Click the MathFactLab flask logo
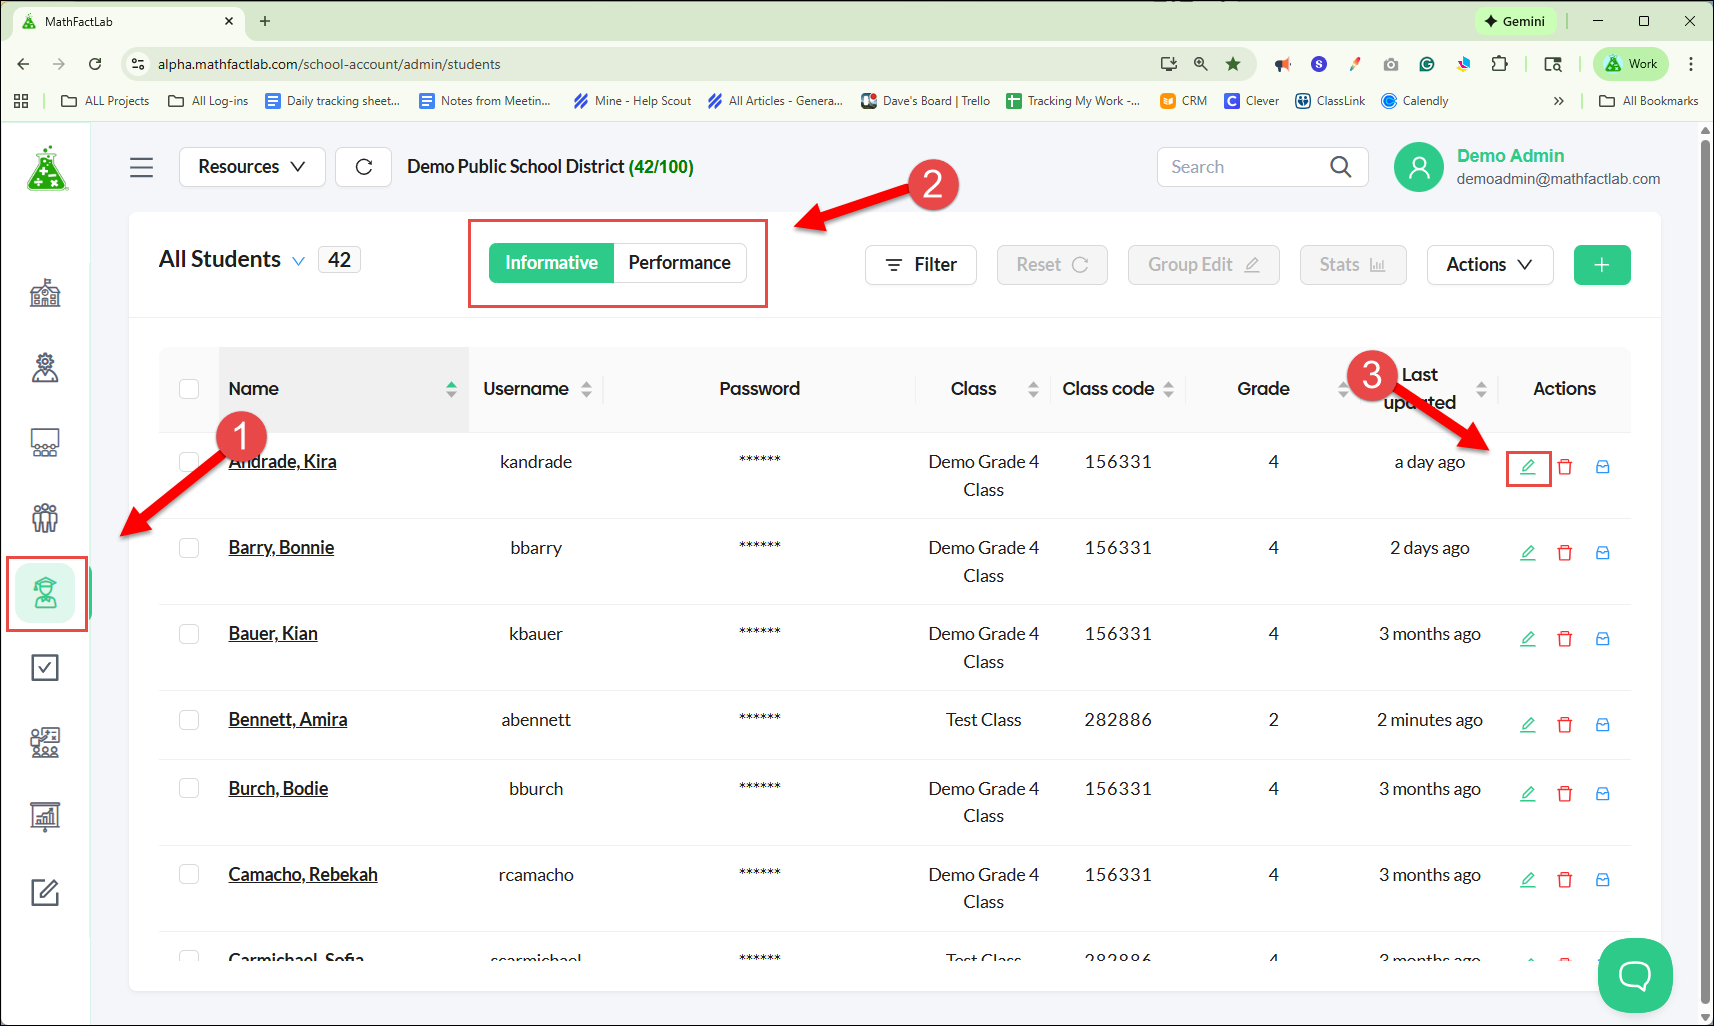 click(47, 168)
